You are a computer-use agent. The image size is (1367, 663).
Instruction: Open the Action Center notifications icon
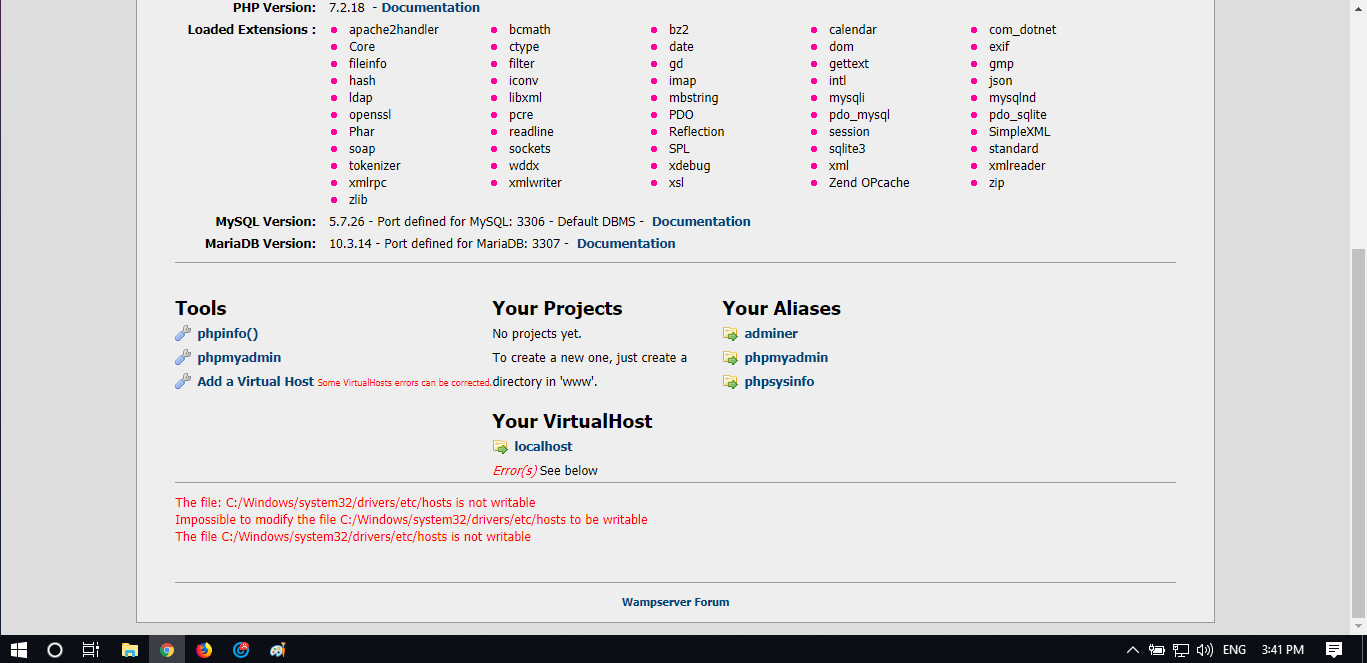pos(1333,649)
